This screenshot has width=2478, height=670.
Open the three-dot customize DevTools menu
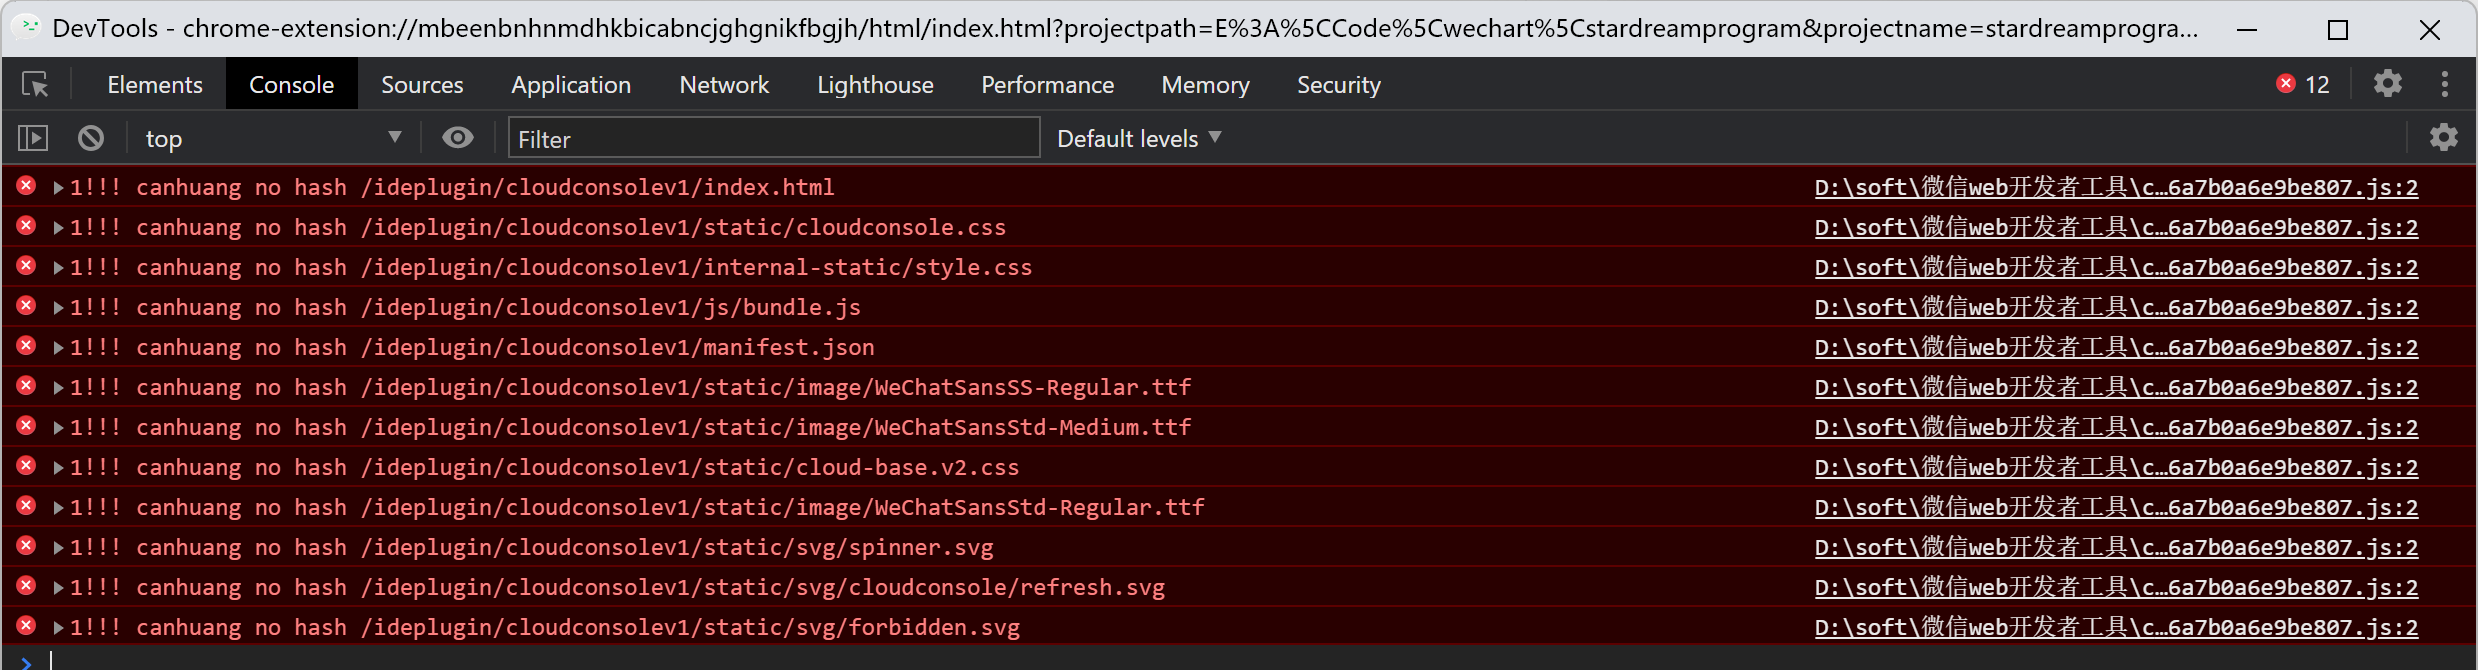[x=2444, y=84]
